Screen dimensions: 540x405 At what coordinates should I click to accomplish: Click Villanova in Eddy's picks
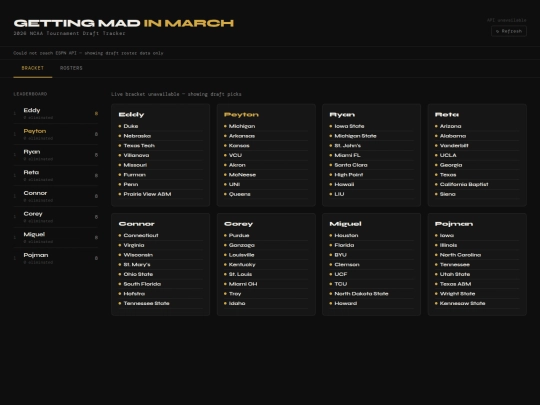(x=136, y=155)
